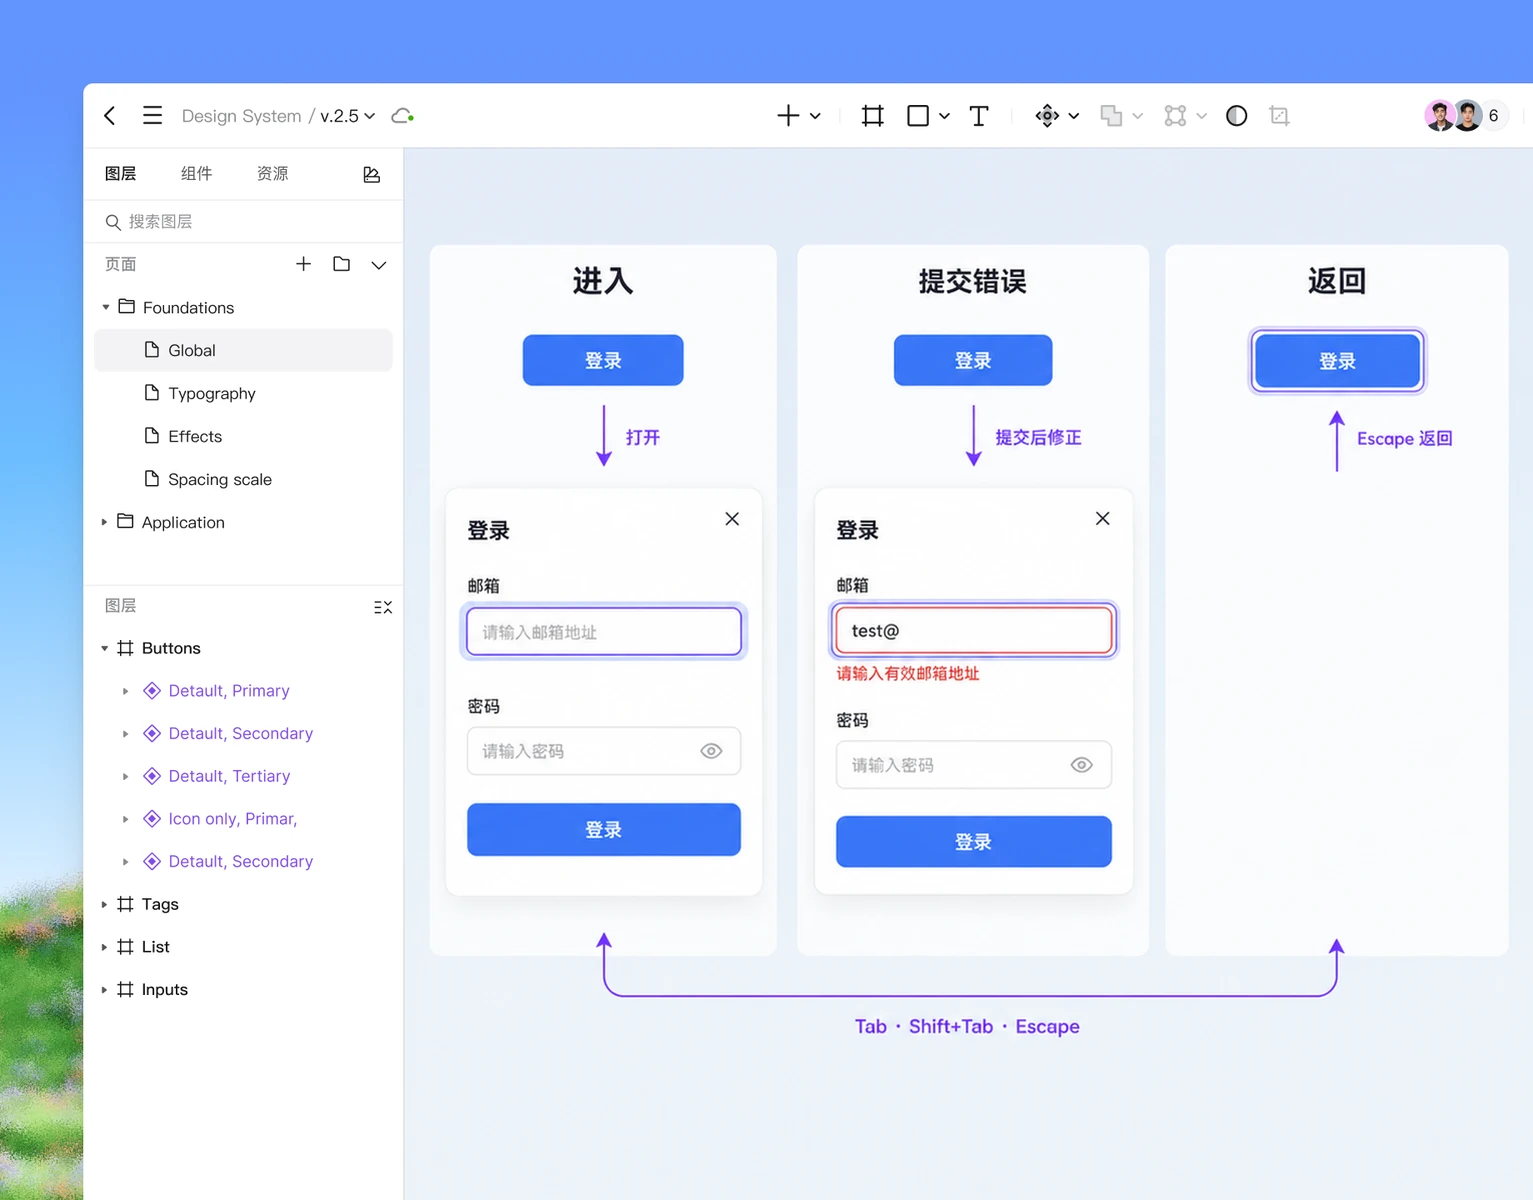Open the shape tool dropdown arrow
The width and height of the screenshot is (1533, 1200).
(944, 116)
